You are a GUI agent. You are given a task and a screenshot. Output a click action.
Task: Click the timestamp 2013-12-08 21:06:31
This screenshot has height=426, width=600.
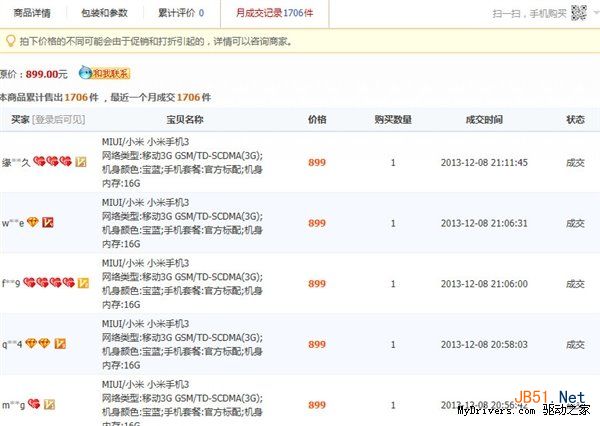[484, 223]
